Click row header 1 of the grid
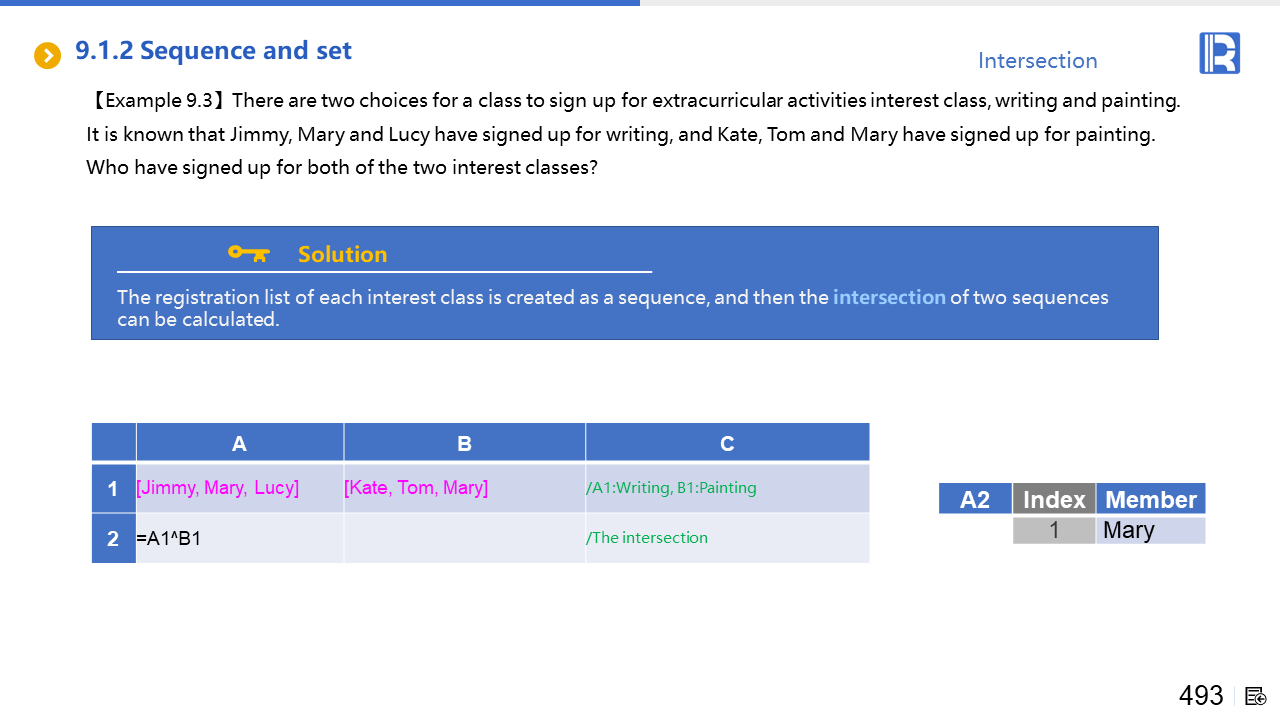The width and height of the screenshot is (1280, 720). coord(113,489)
